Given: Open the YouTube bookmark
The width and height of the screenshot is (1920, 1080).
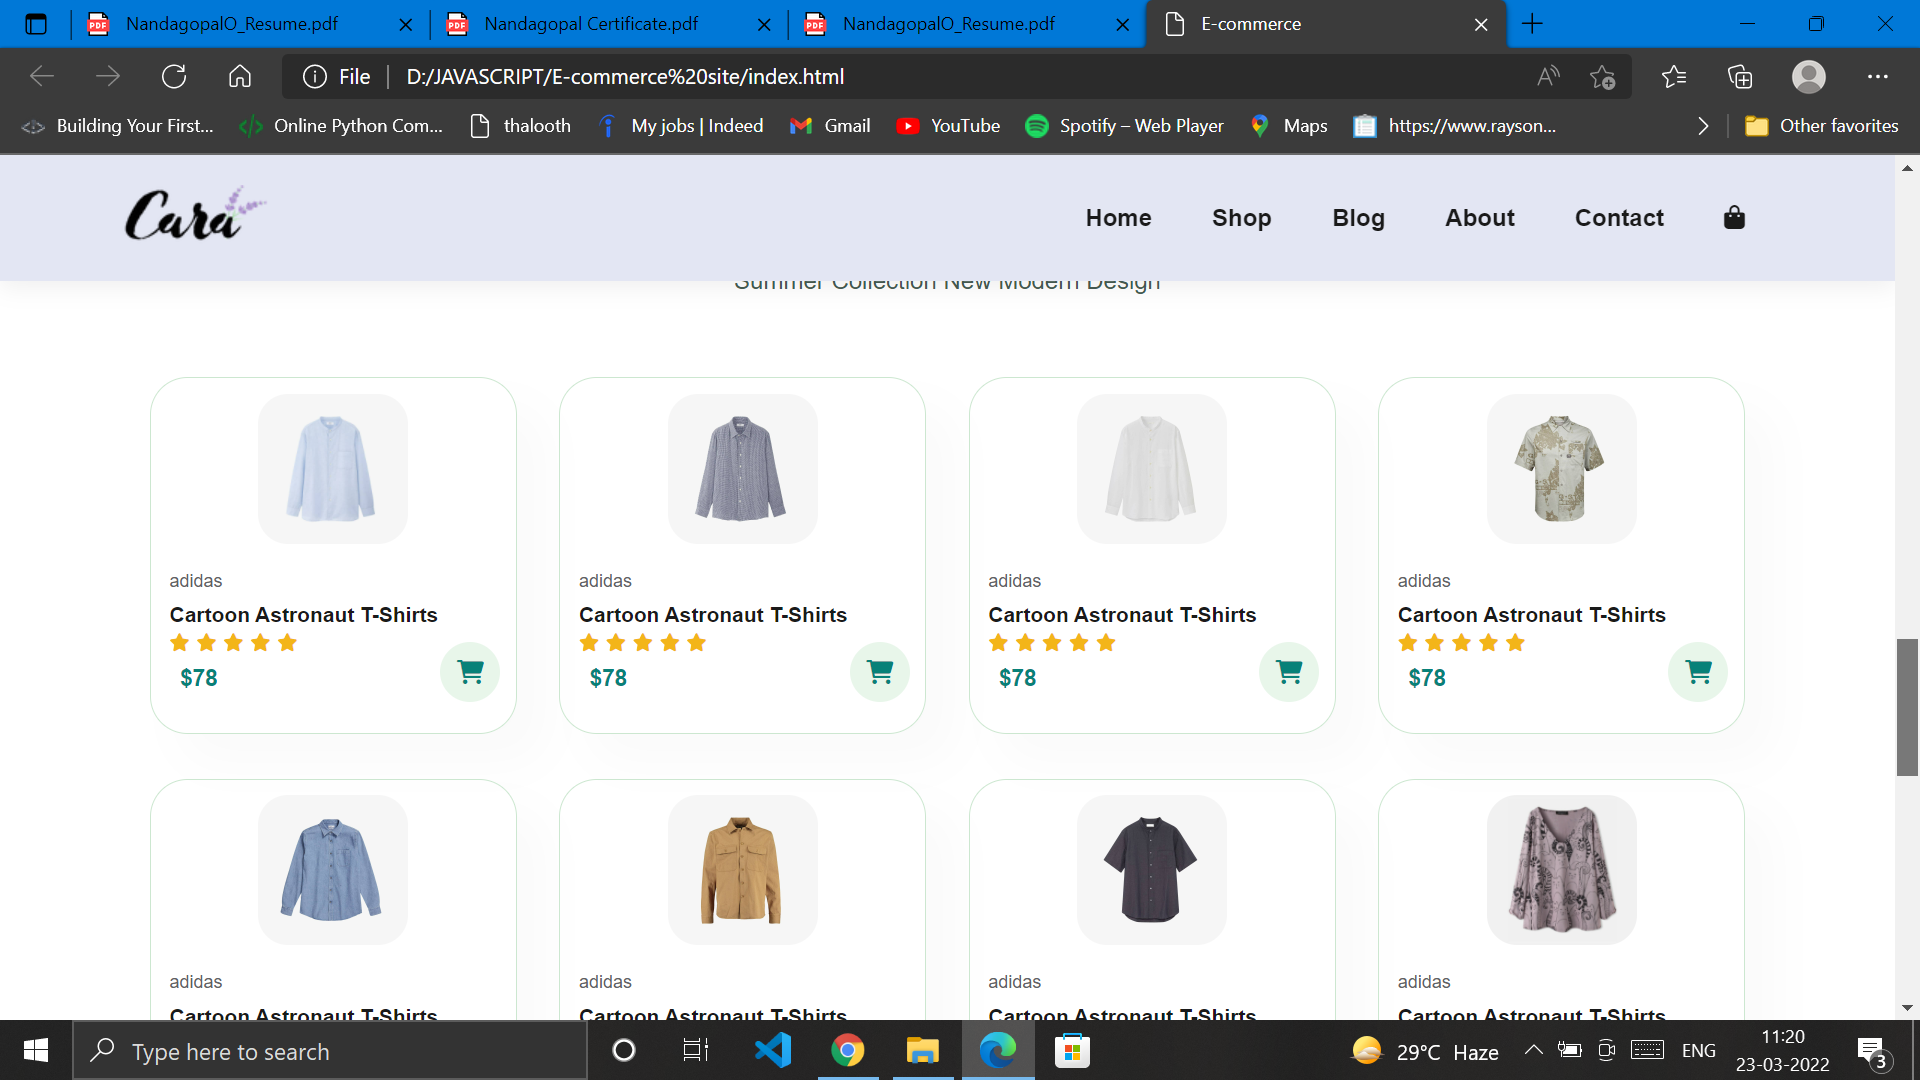Looking at the screenshot, I should click(x=948, y=126).
